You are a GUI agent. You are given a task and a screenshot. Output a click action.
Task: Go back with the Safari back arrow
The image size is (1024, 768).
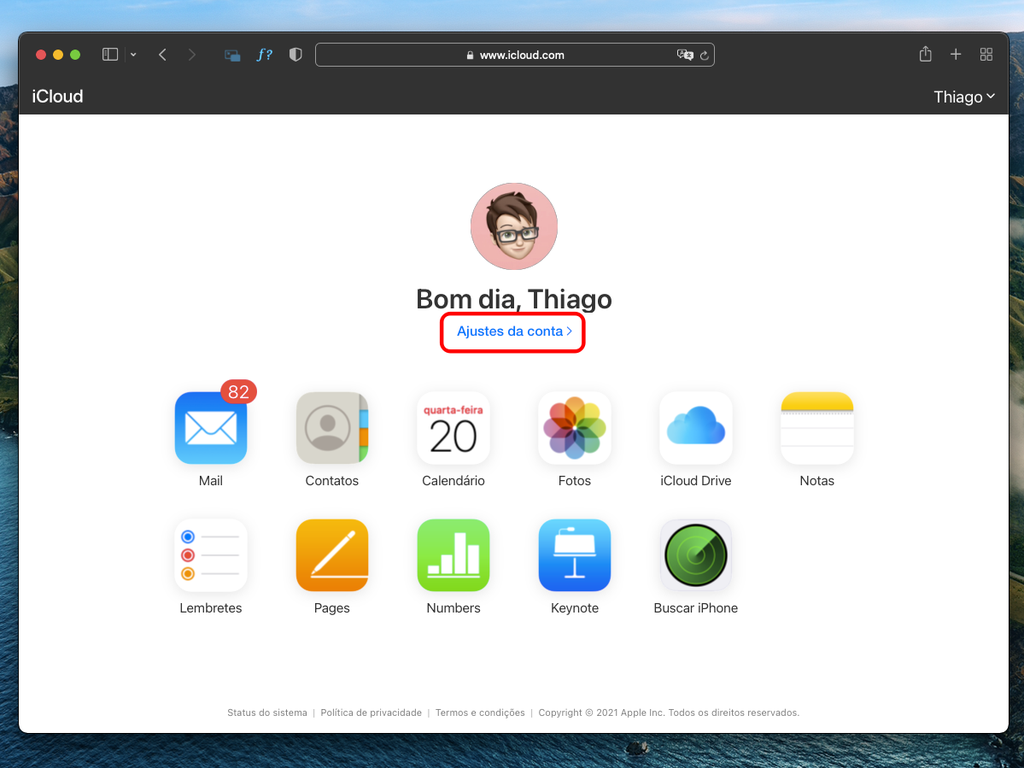click(x=163, y=55)
